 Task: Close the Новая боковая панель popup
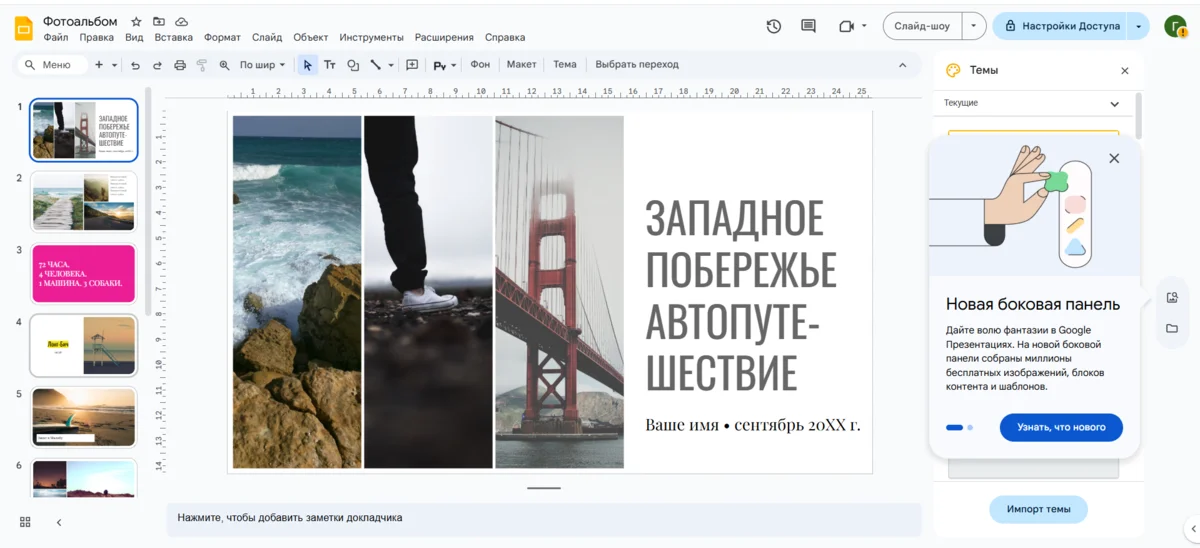(x=1114, y=158)
